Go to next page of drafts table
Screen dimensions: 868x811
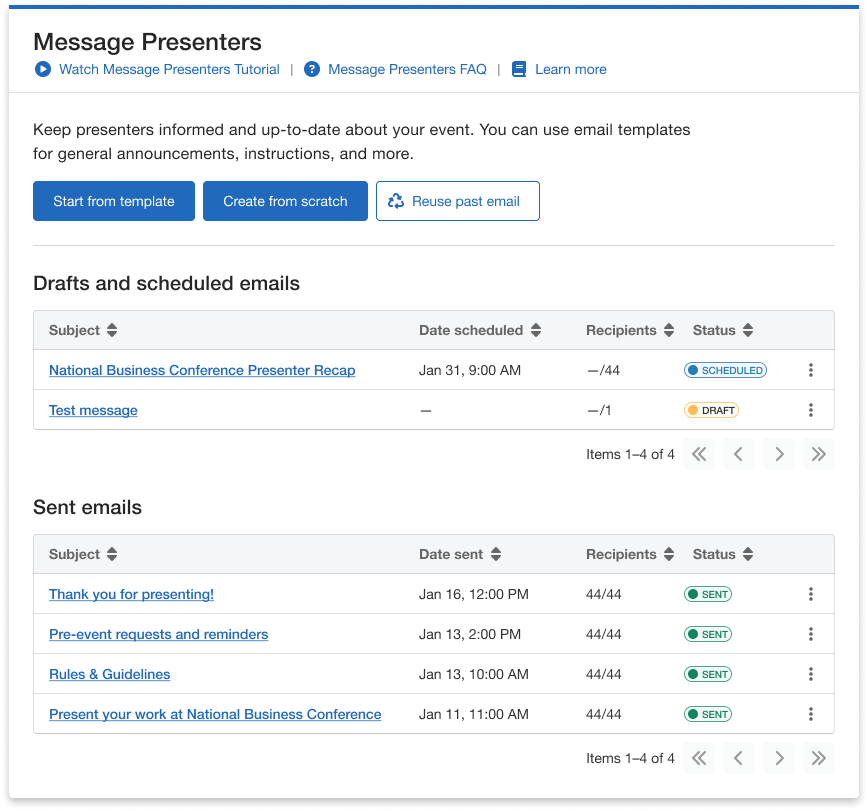point(778,454)
